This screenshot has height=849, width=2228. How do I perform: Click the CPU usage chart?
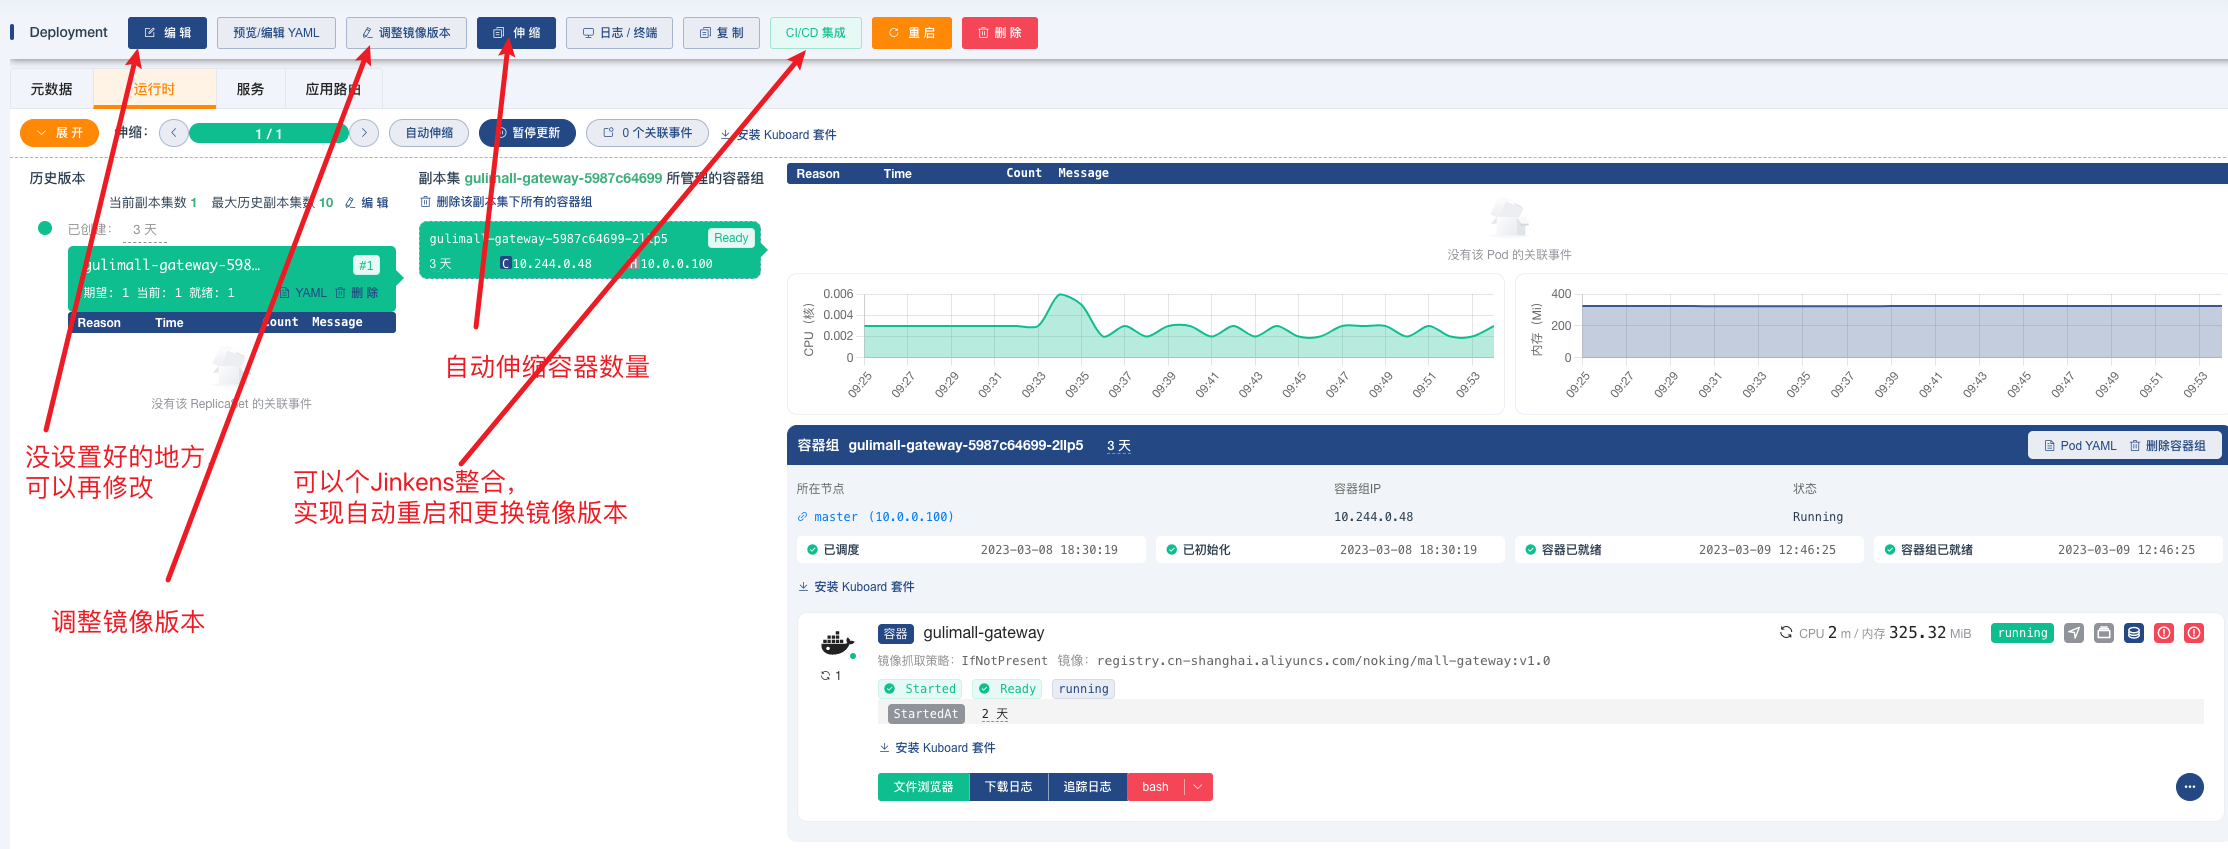pyautogui.click(x=1146, y=343)
